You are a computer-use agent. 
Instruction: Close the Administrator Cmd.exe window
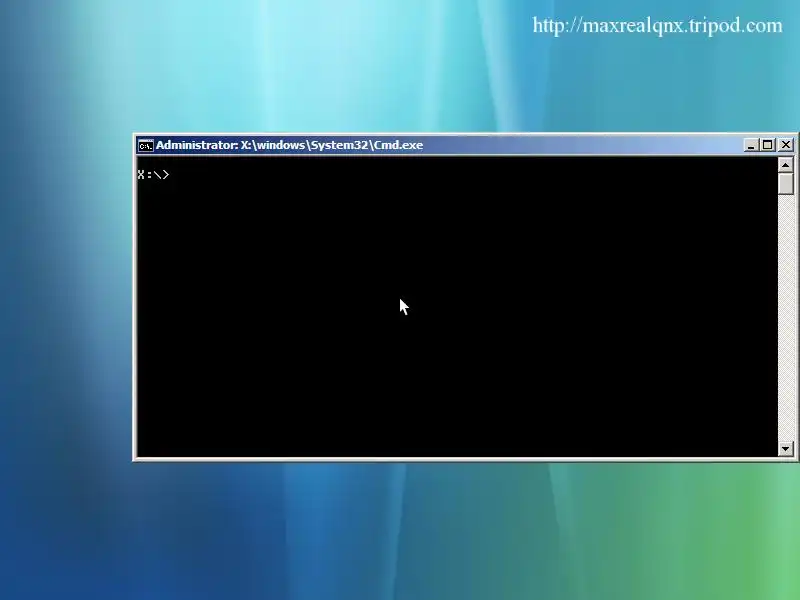[786, 145]
